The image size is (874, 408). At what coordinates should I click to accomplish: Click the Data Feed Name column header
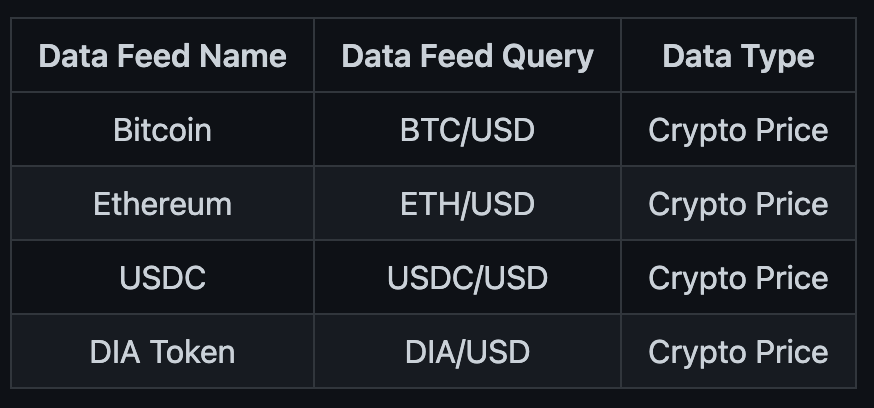click(x=162, y=55)
